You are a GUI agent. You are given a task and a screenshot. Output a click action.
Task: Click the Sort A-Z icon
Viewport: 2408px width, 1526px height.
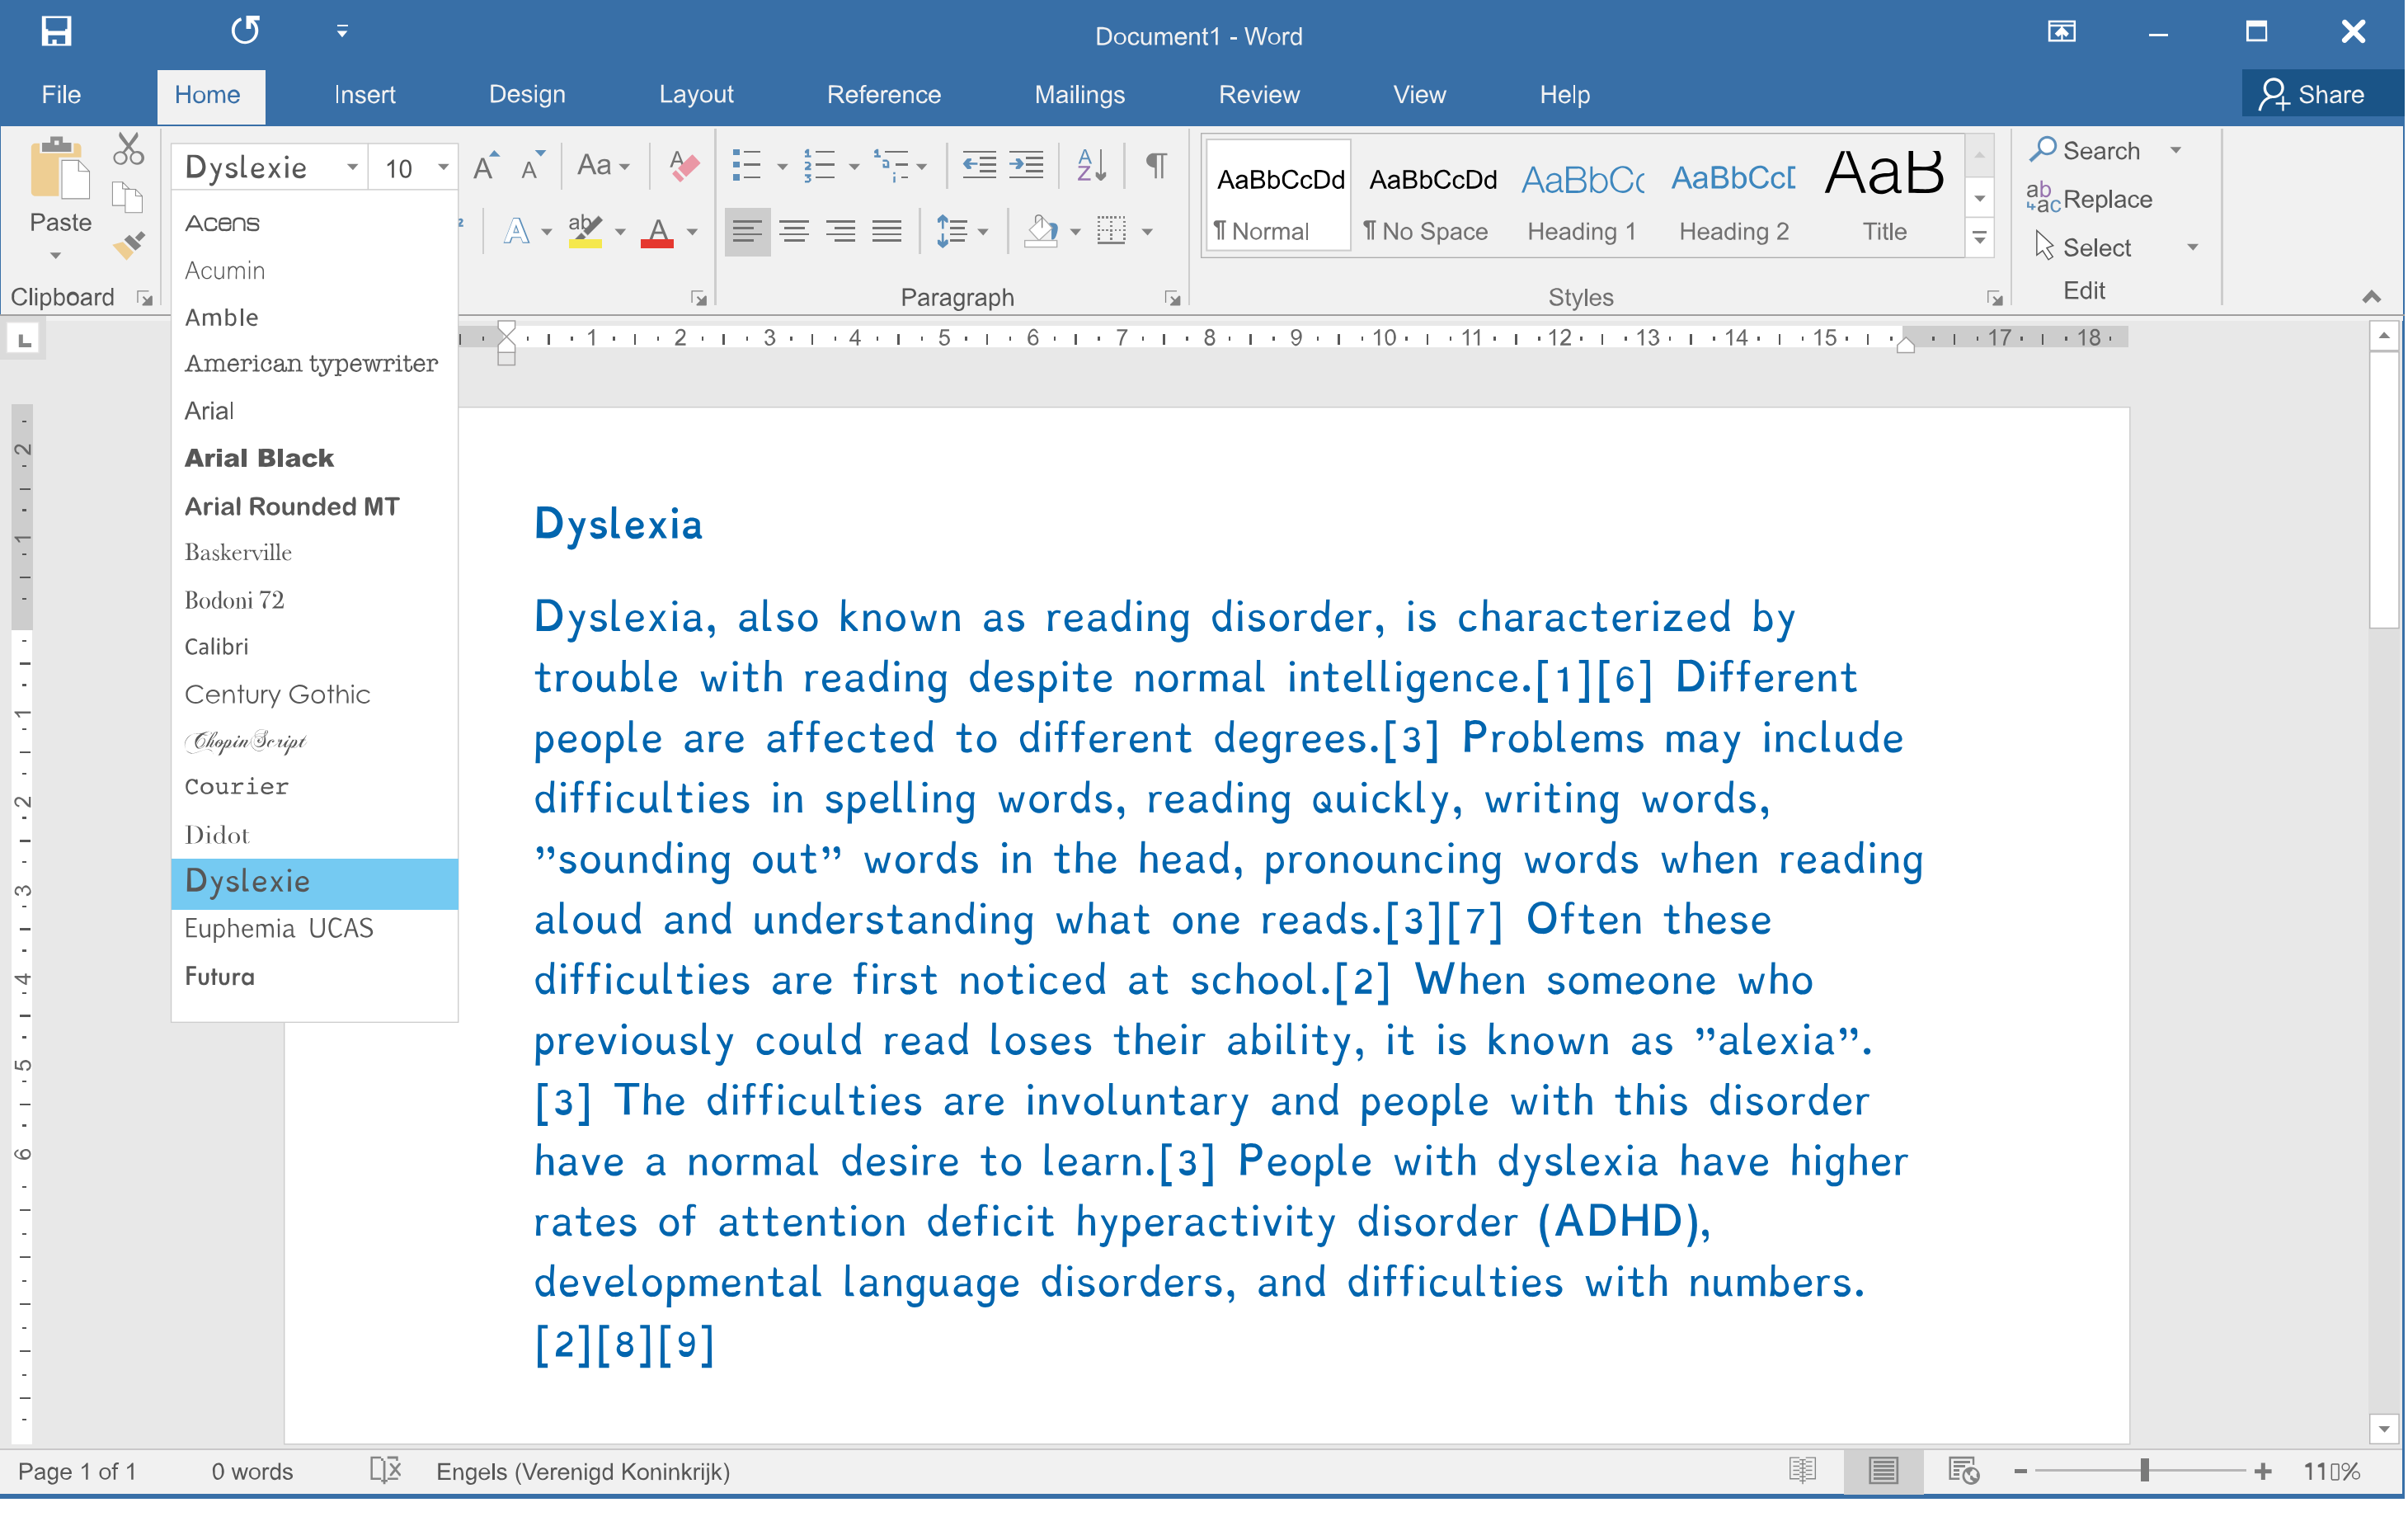[x=1090, y=166]
